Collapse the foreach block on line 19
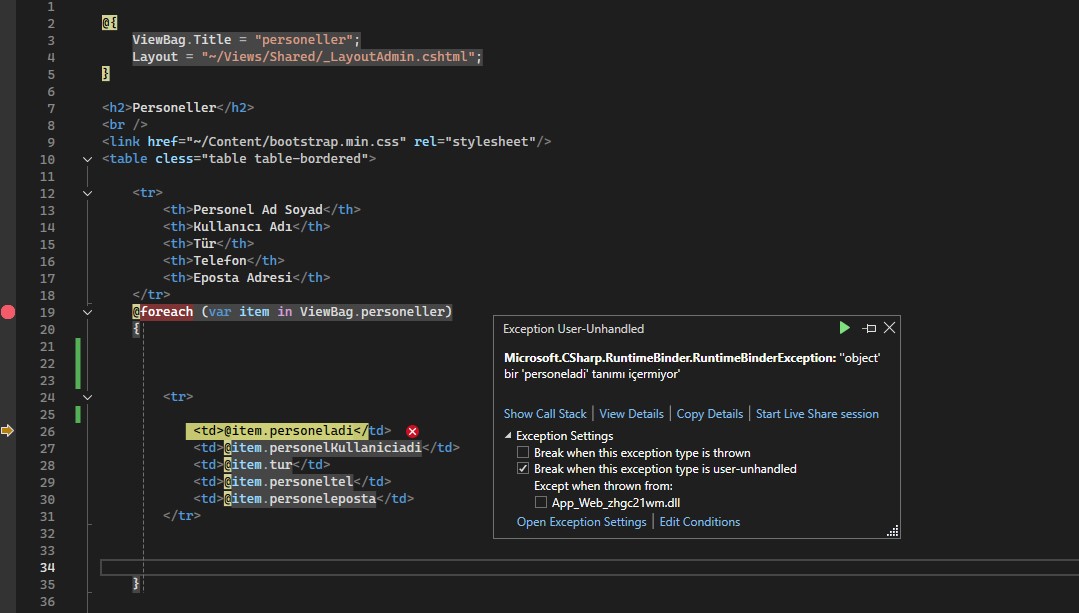The height and width of the screenshot is (613, 1079). coord(87,312)
